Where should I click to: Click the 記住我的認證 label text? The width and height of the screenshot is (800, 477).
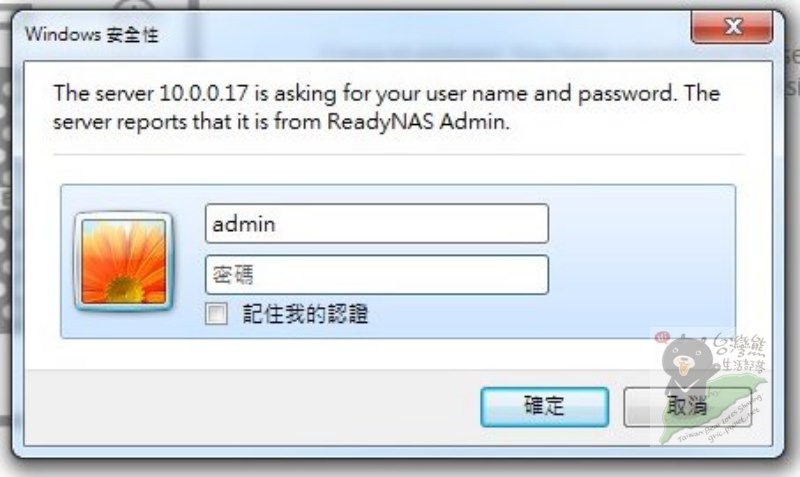coord(305,313)
